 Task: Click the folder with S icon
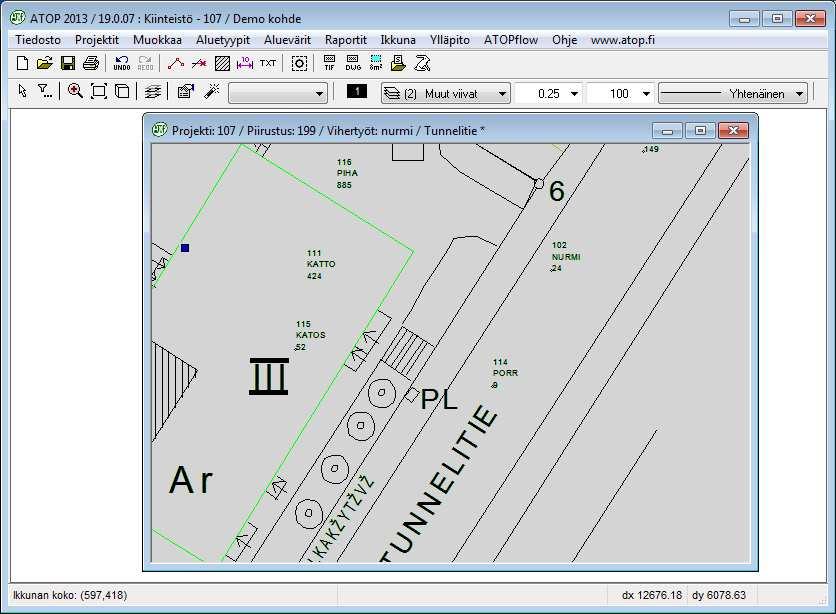[398, 63]
